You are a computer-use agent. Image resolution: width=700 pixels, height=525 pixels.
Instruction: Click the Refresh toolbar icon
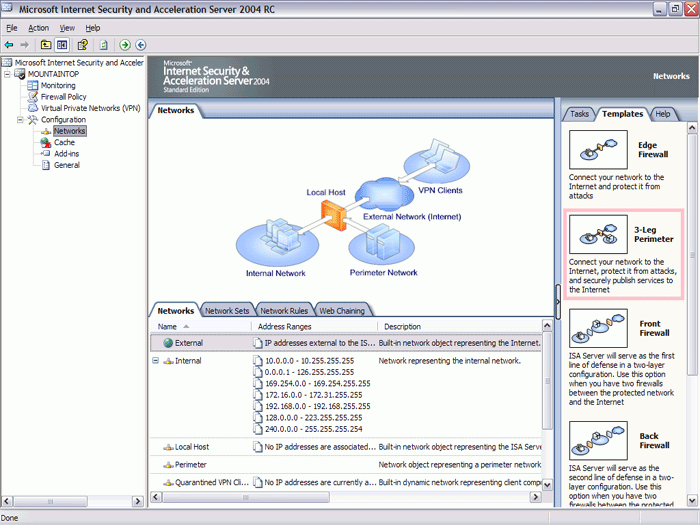[104, 45]
